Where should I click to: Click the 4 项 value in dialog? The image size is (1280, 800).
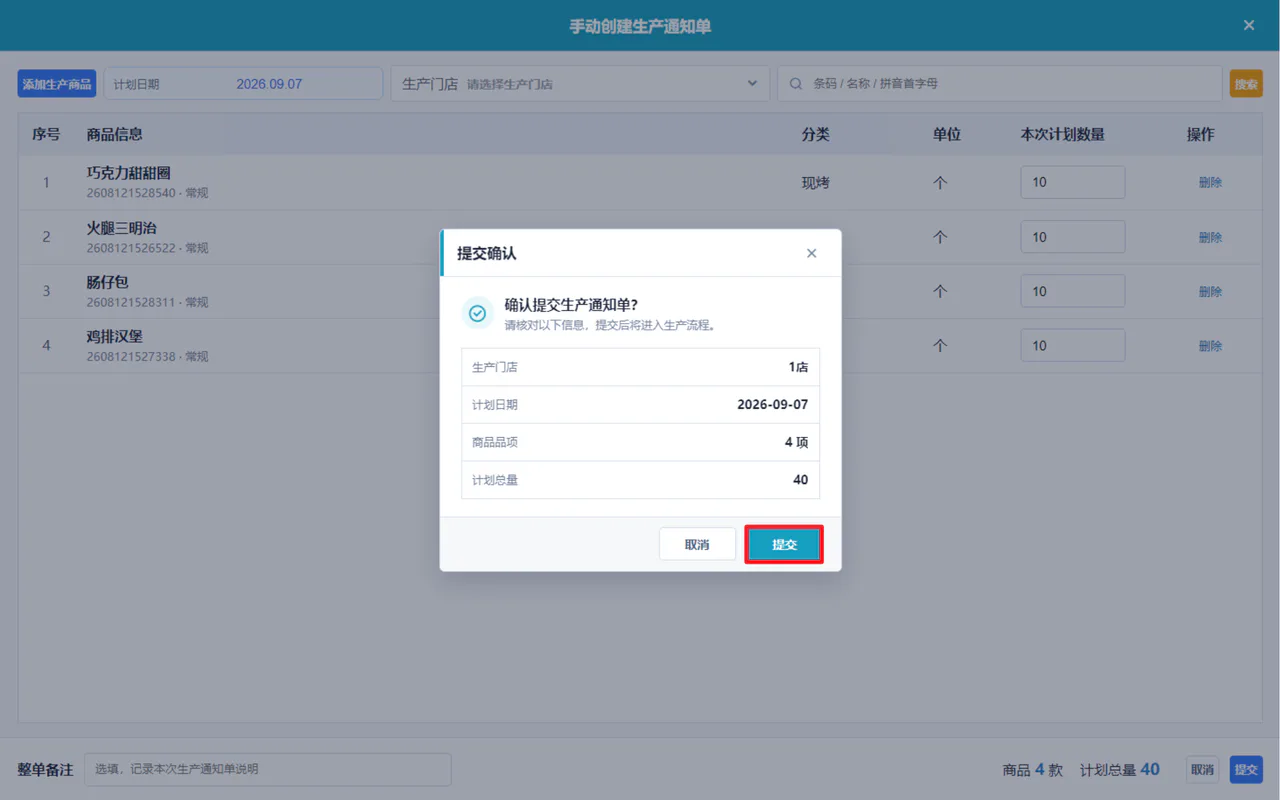[x=796, y=442]
